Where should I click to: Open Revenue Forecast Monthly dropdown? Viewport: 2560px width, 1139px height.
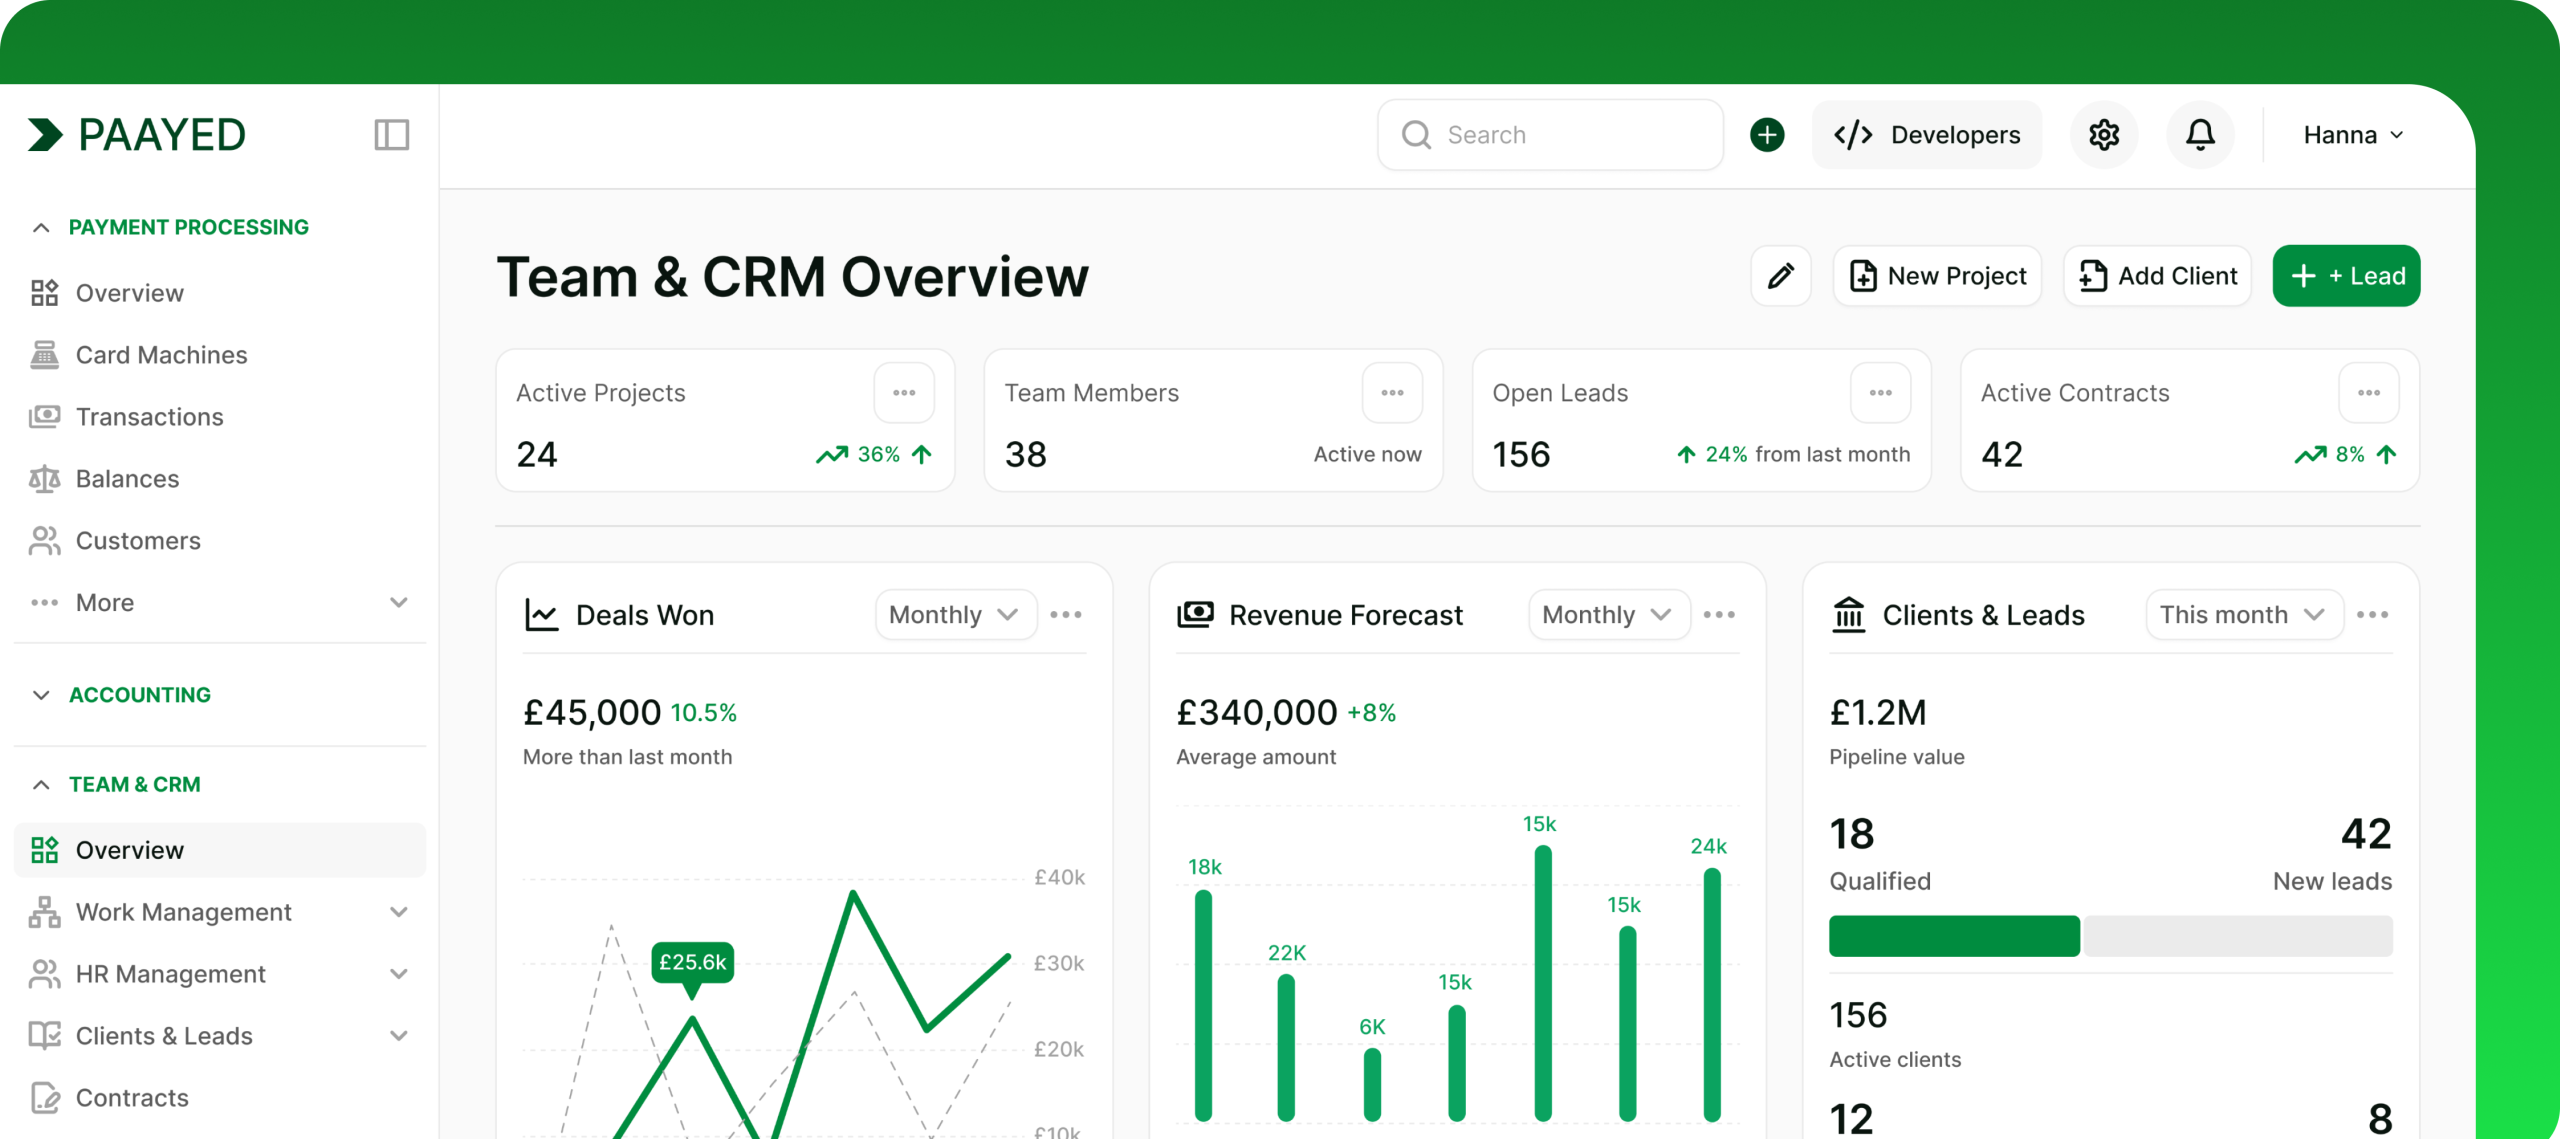pos(1608,615)
